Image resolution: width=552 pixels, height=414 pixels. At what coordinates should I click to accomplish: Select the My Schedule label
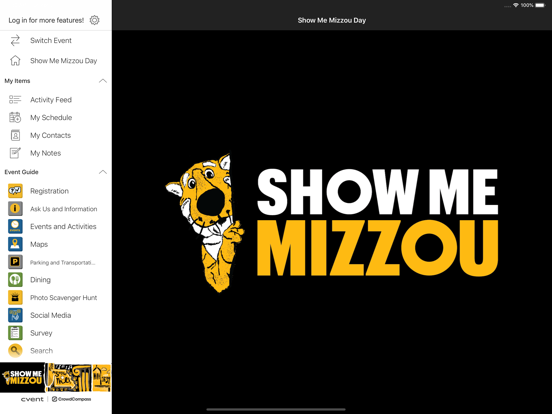pyautogui.click(x=51, y=117)
